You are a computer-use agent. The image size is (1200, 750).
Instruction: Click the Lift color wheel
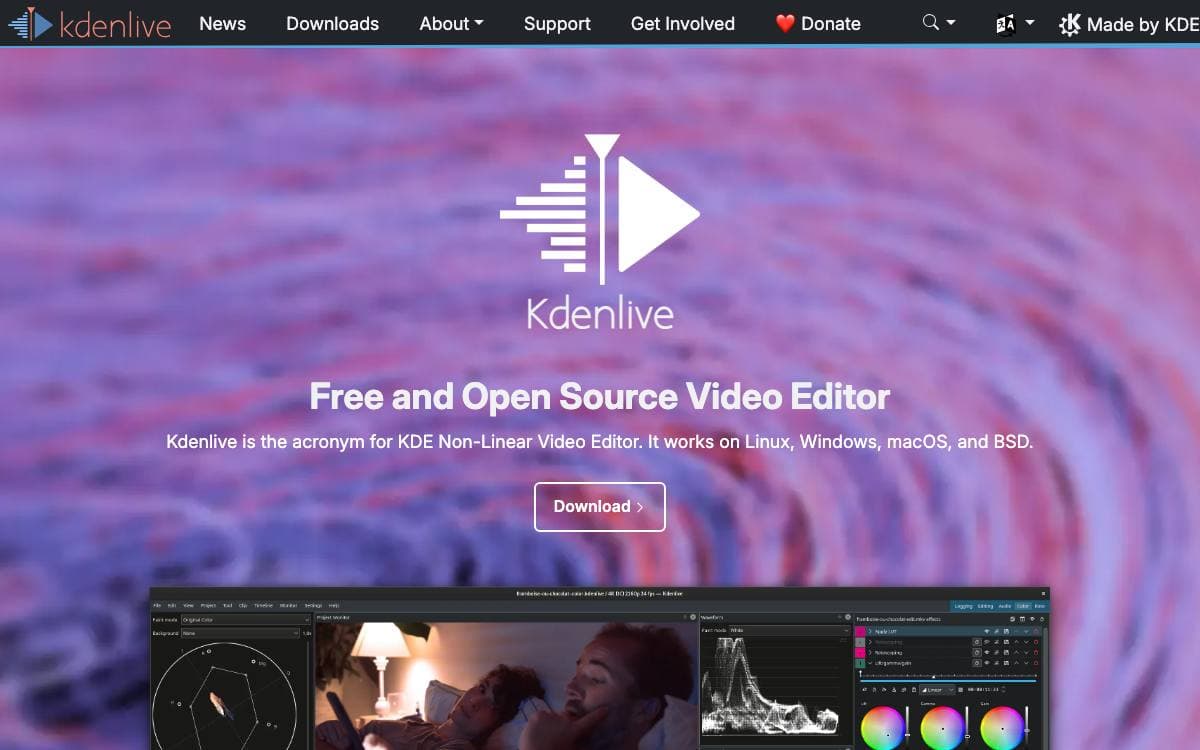(x=883, y=728)
